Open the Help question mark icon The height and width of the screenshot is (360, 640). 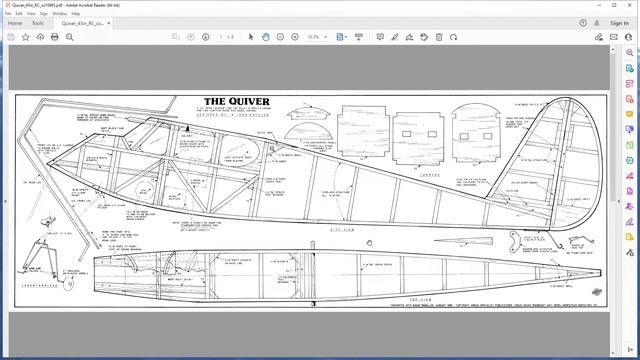click(x=583, y=23)
